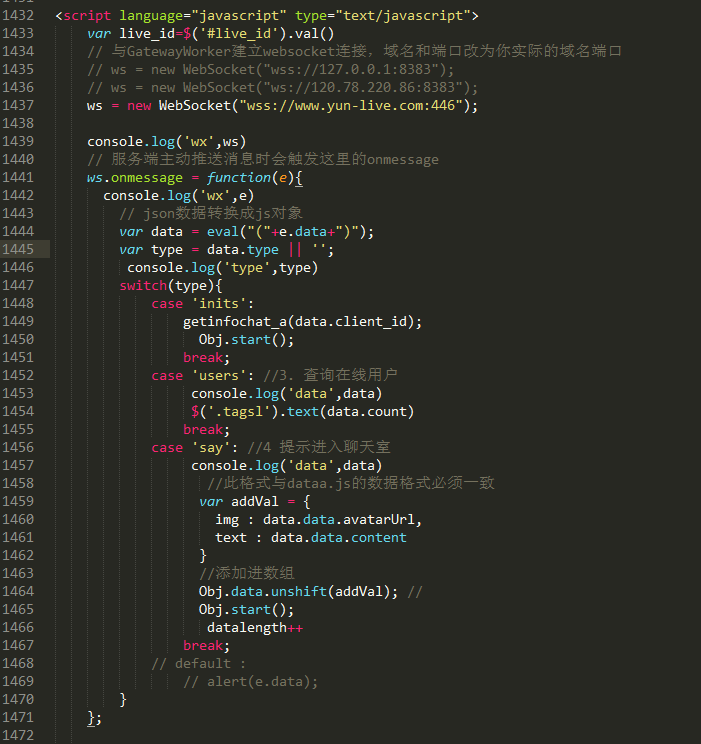701x744 pixels.
Task: Select line number 1472 in the gutter
Action: 18,735
